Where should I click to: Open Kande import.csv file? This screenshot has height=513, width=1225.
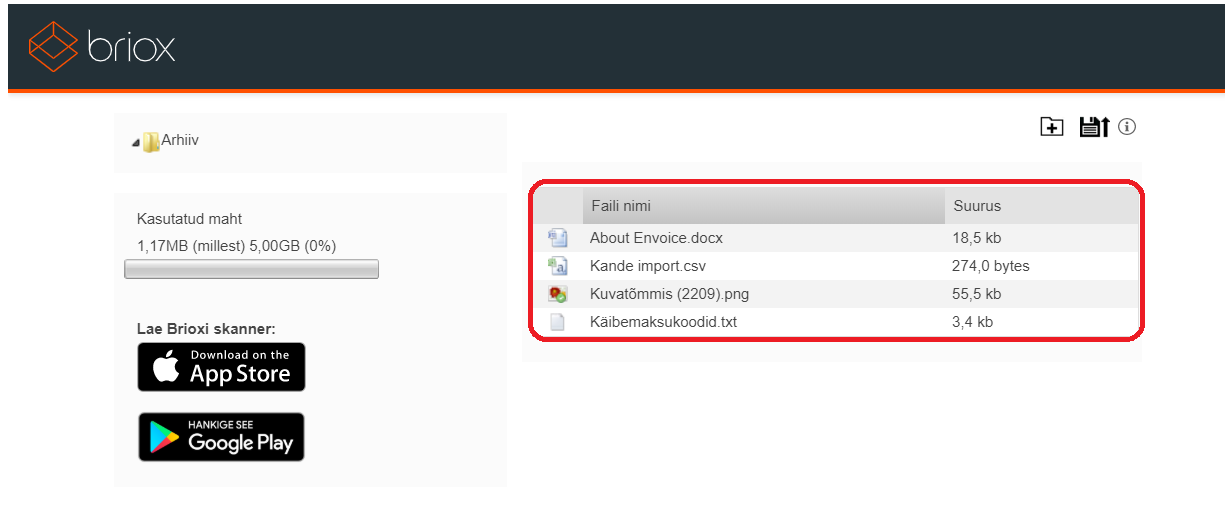tap(648, 266)
